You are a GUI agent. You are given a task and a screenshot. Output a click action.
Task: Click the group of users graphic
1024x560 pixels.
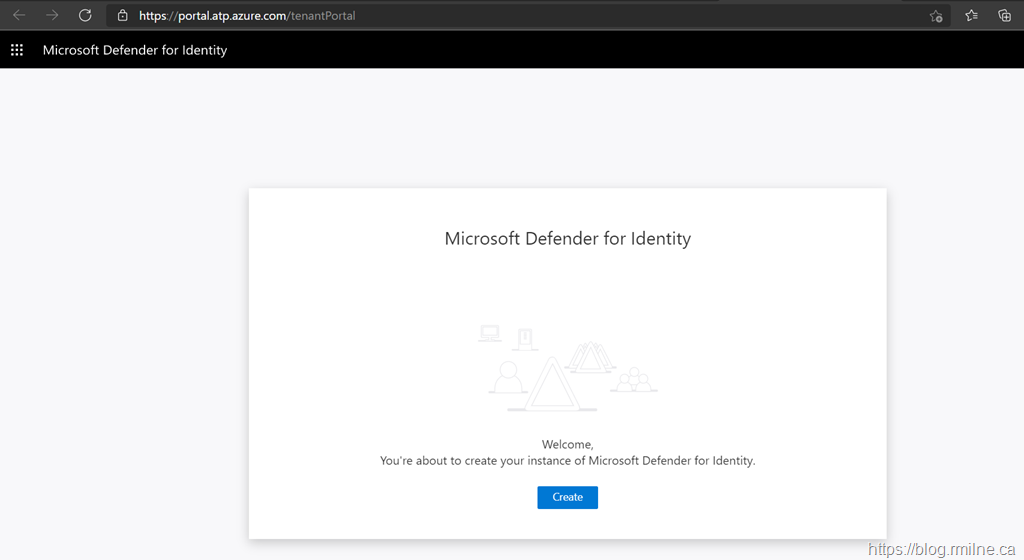point(632,380)
